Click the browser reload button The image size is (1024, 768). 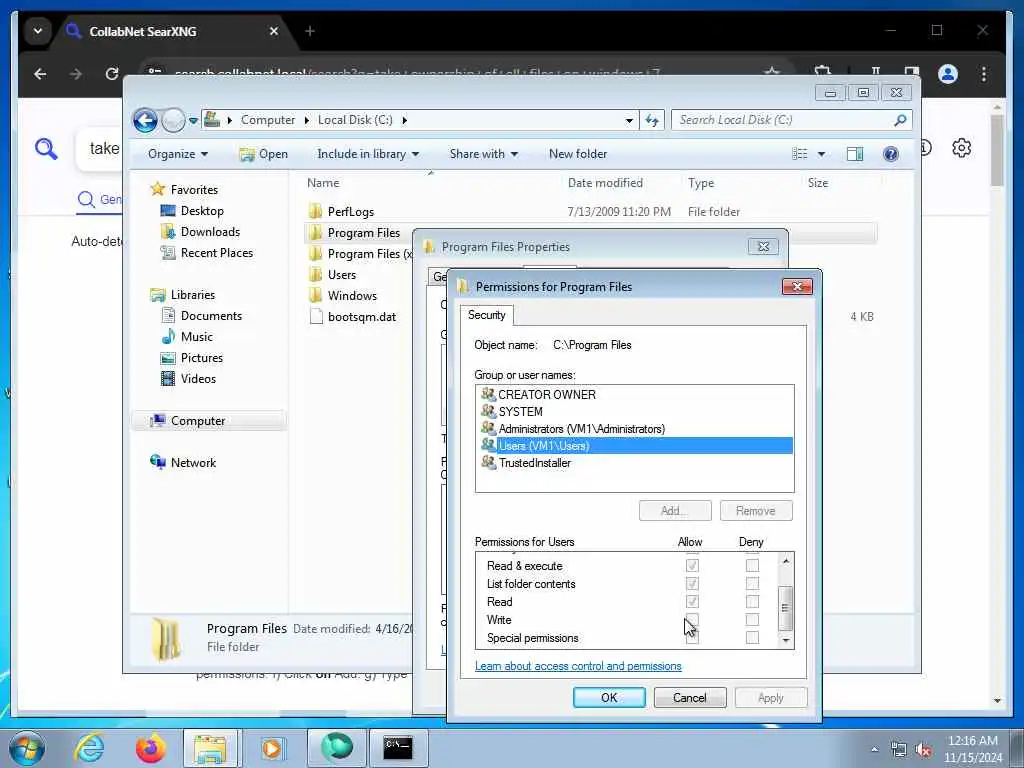112,74
